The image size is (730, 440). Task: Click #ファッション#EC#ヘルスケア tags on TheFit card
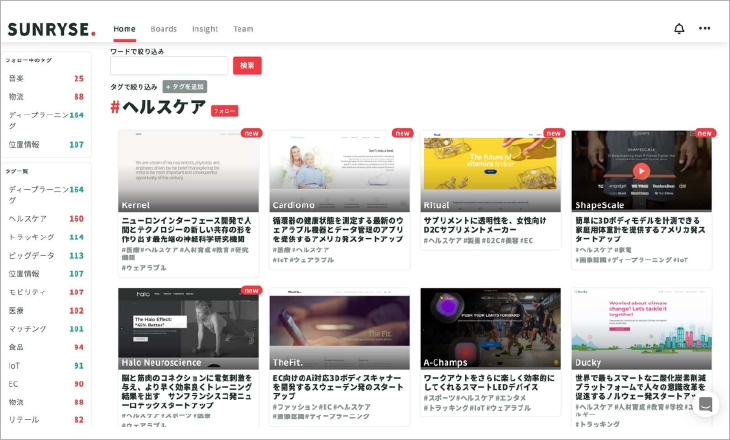tap(322, 407)
